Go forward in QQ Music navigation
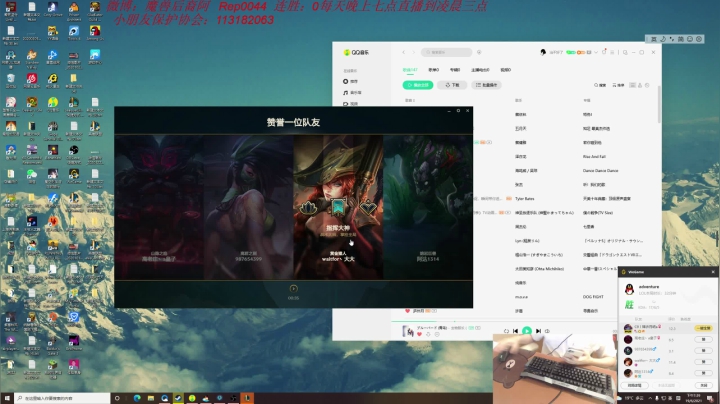This screenshot has width=720, height=404. 413,52
